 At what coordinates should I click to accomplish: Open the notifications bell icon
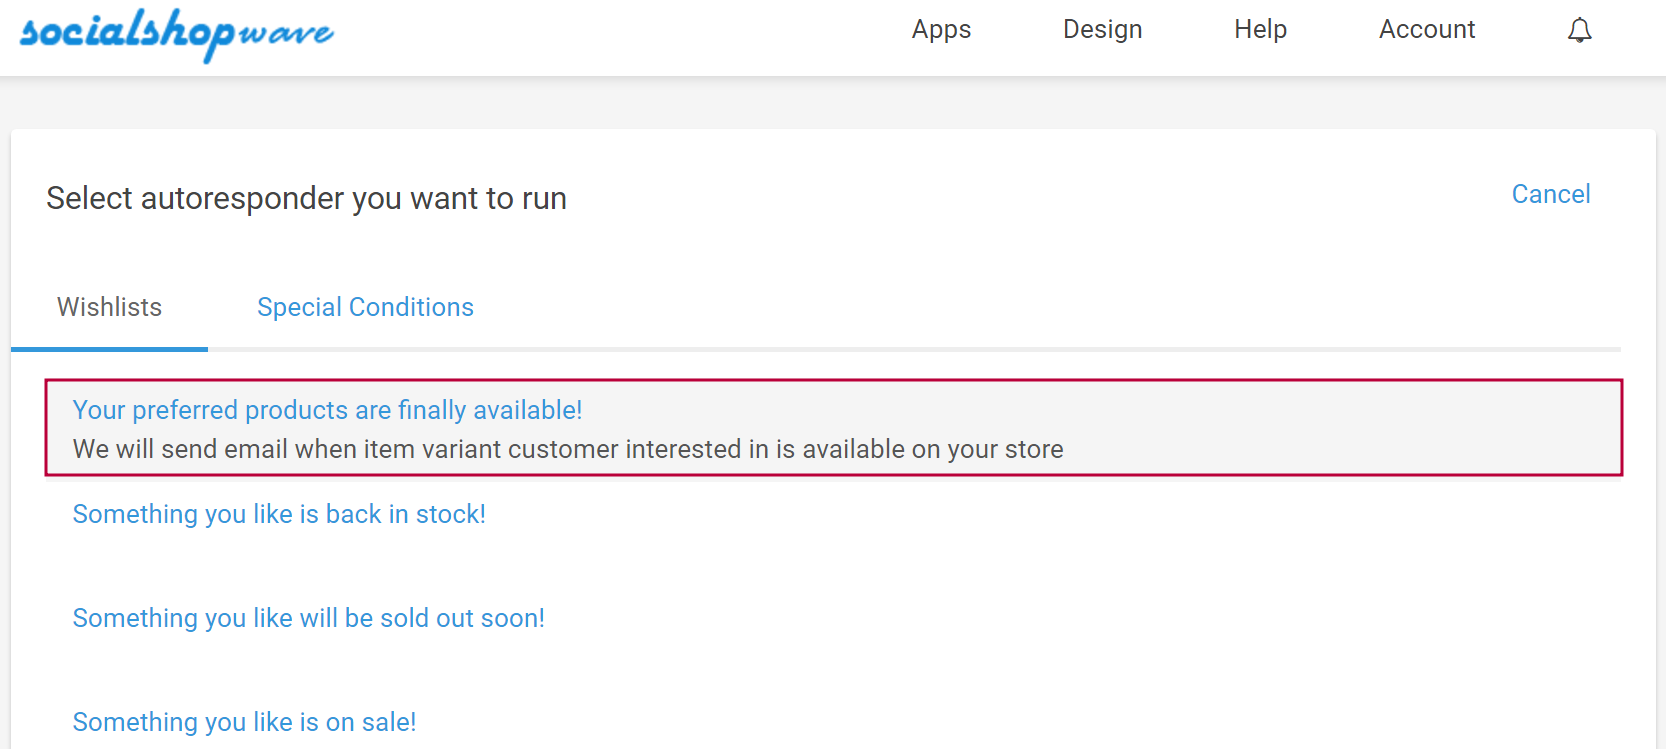[x=1579, y=30]
